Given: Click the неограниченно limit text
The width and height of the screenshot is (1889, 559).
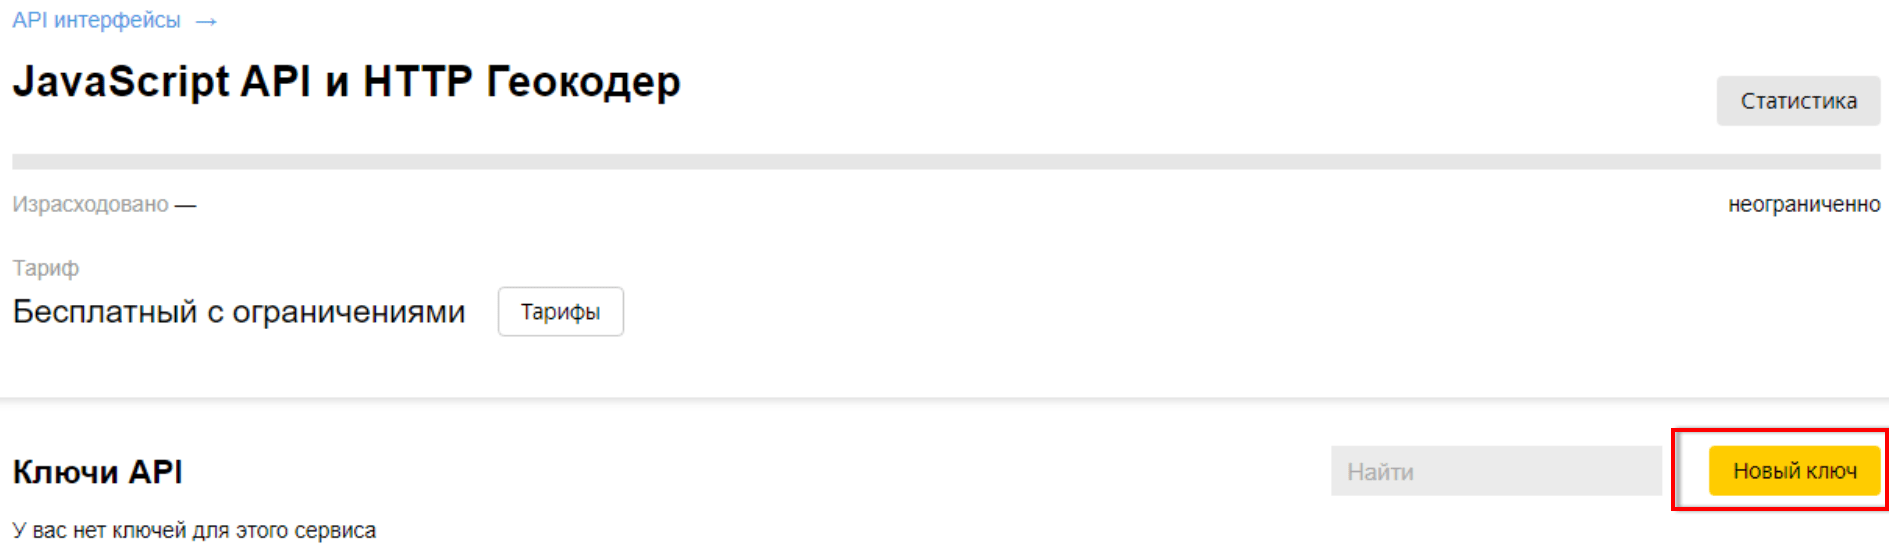Looking at the screenshot, I should point(1803,205).
